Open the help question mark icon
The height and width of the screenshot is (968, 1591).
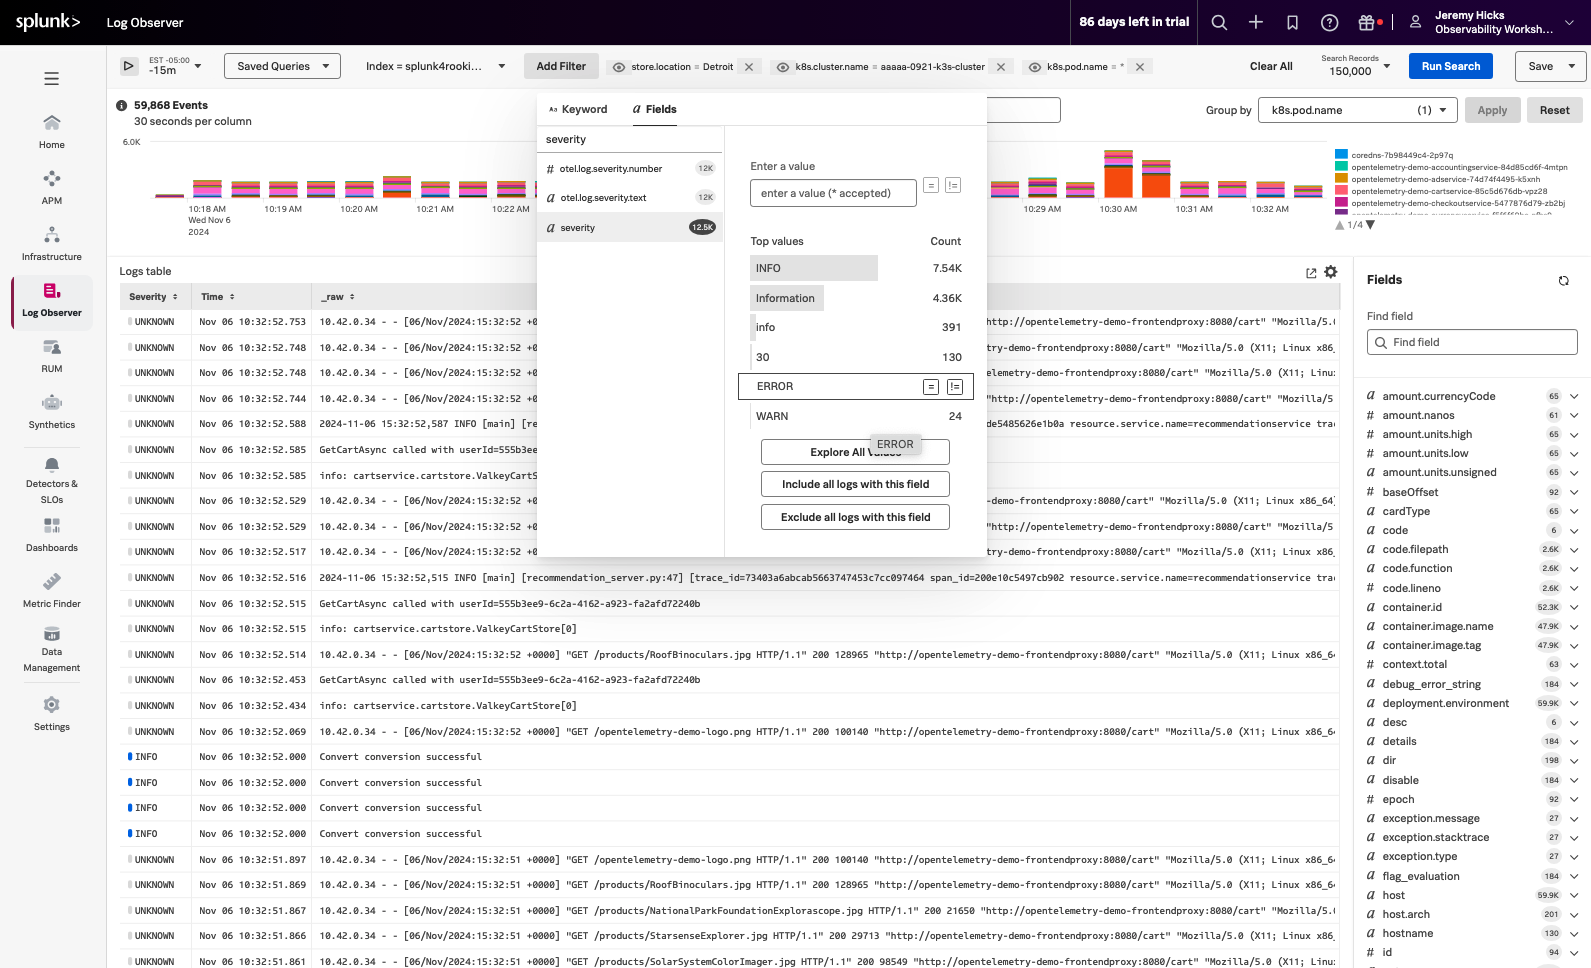tap(1329, 22)
